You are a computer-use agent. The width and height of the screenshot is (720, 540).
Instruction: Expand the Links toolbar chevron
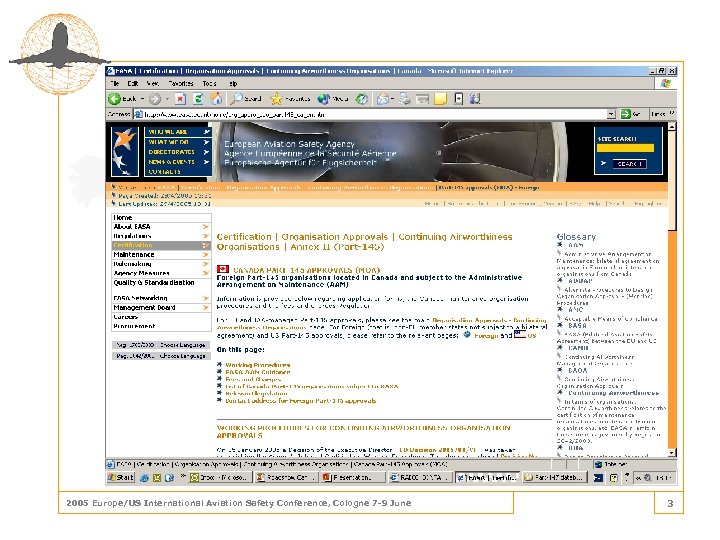pos(672,113)
